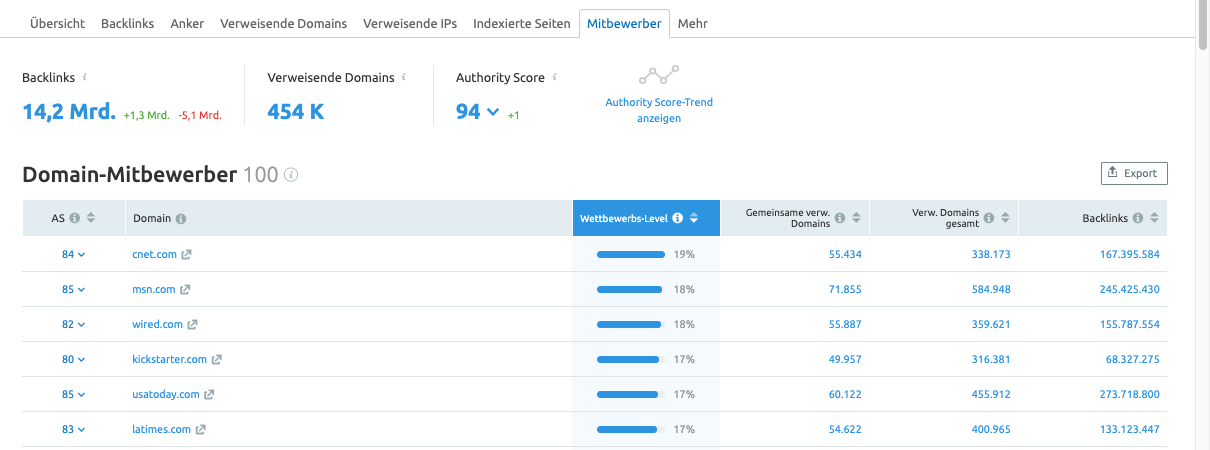This screenshot has width=1210, height=450.
Task: Open the Verweisende Domains tab
Action: (283, 23)
